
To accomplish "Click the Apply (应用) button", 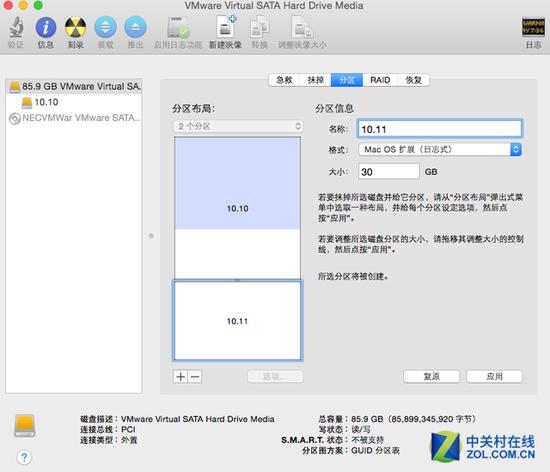I will (495, 377).
